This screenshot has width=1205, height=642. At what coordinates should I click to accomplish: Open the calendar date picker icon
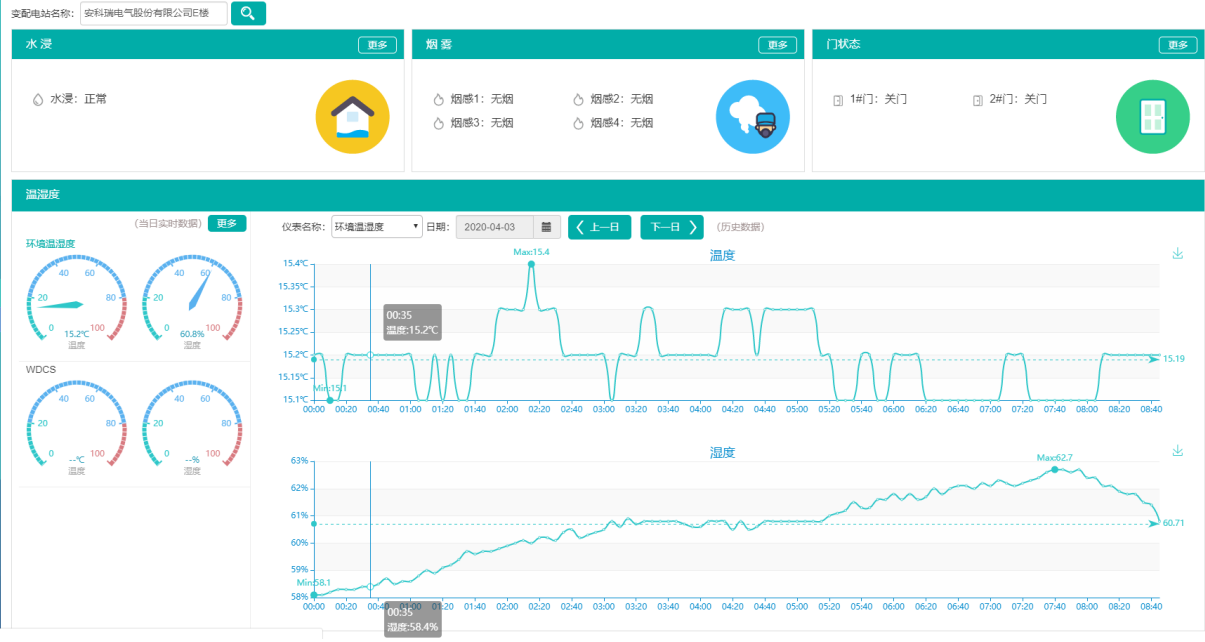[546, 227]
